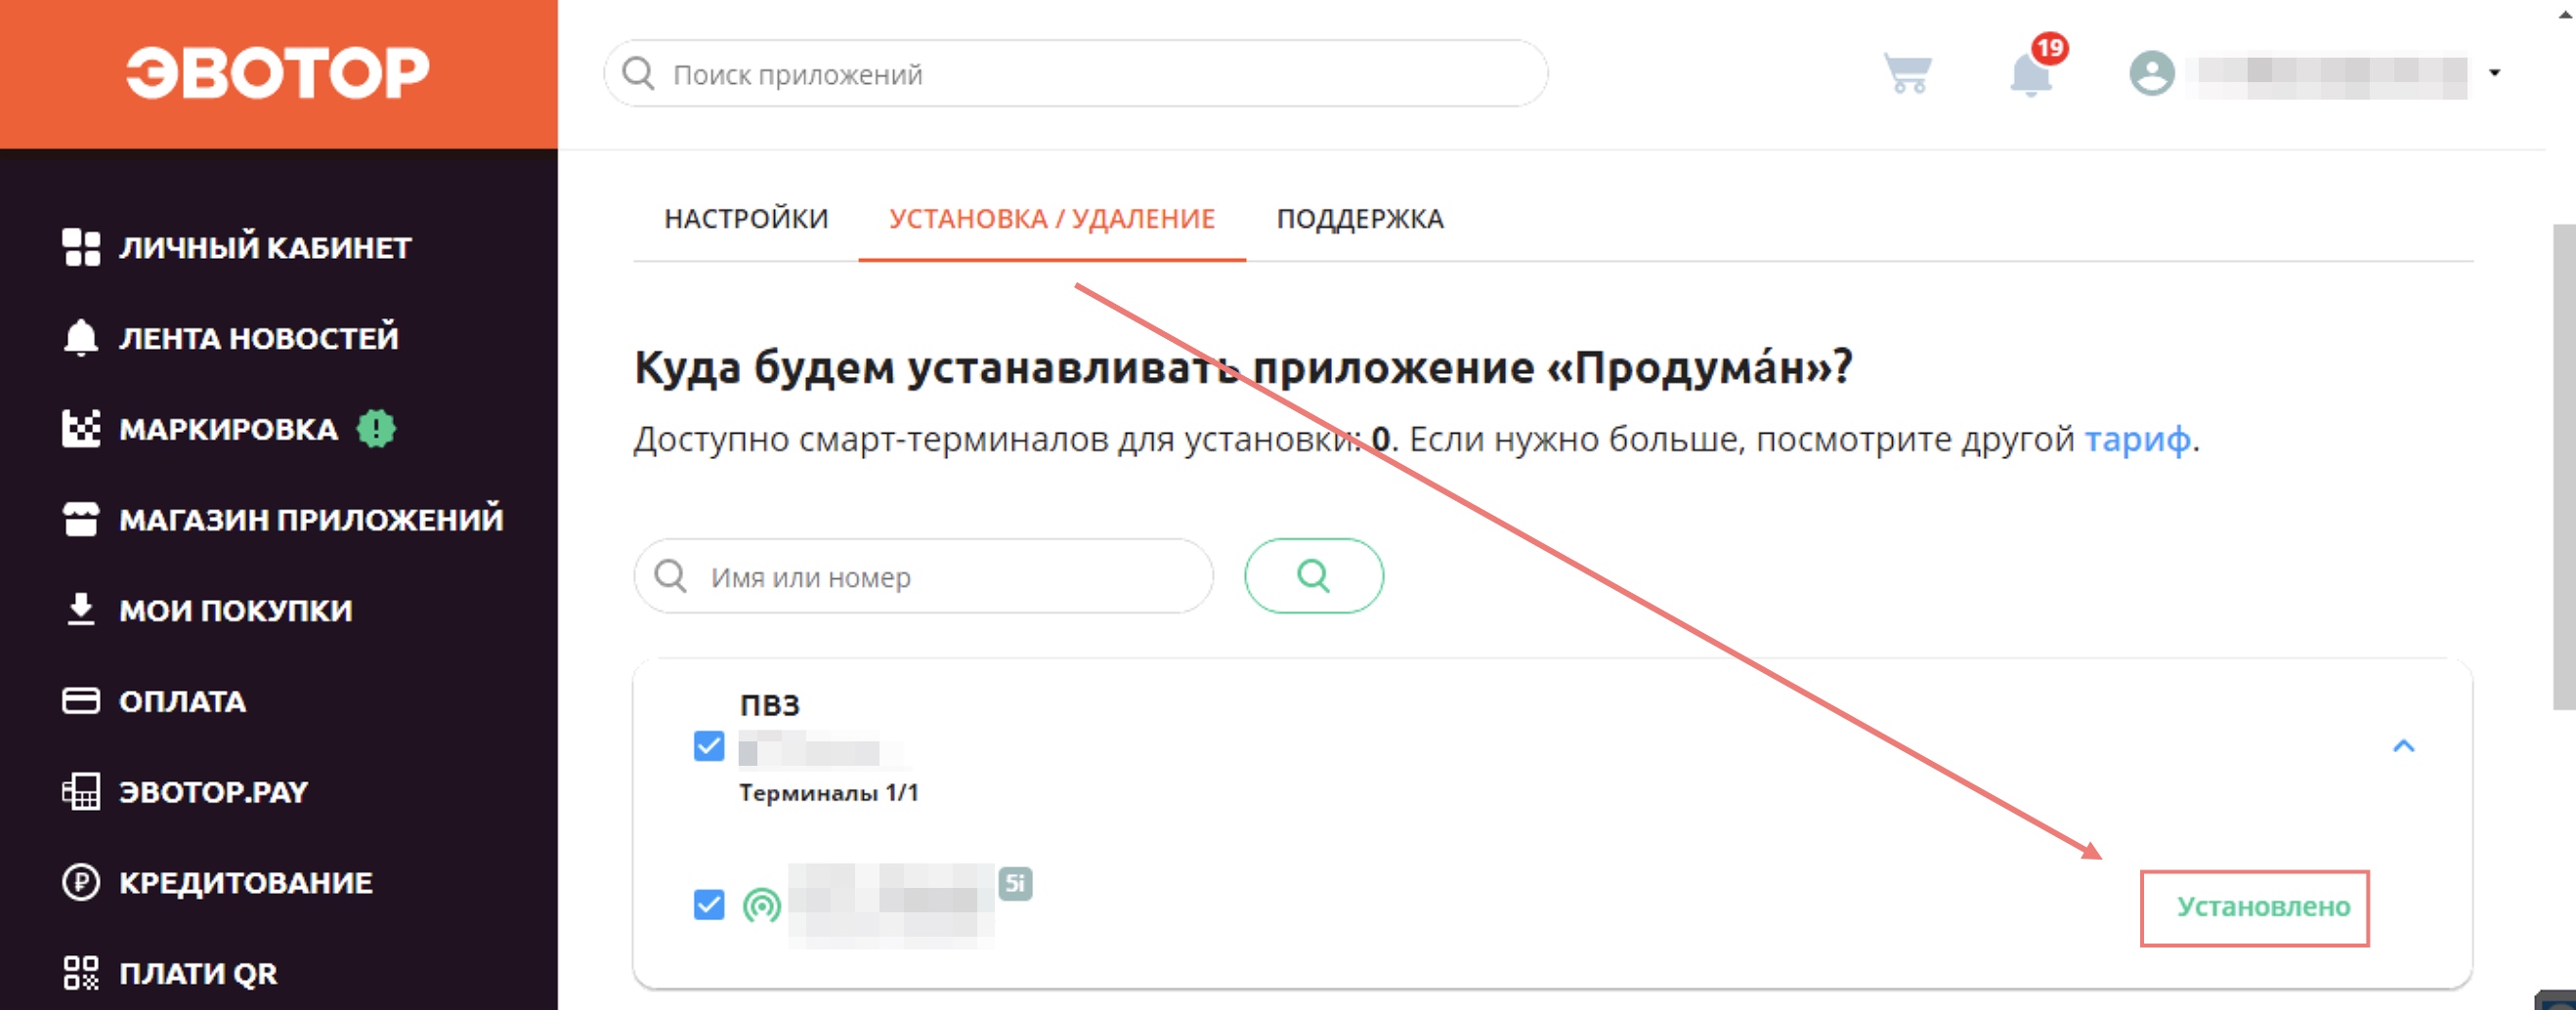Click the Оплата card icon
2576x1010 pixels.
click(x=81, y=701)
